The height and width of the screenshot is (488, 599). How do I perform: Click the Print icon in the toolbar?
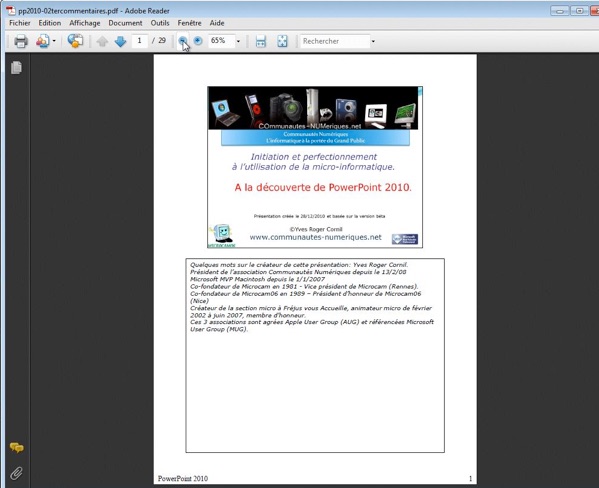point(21,41)
